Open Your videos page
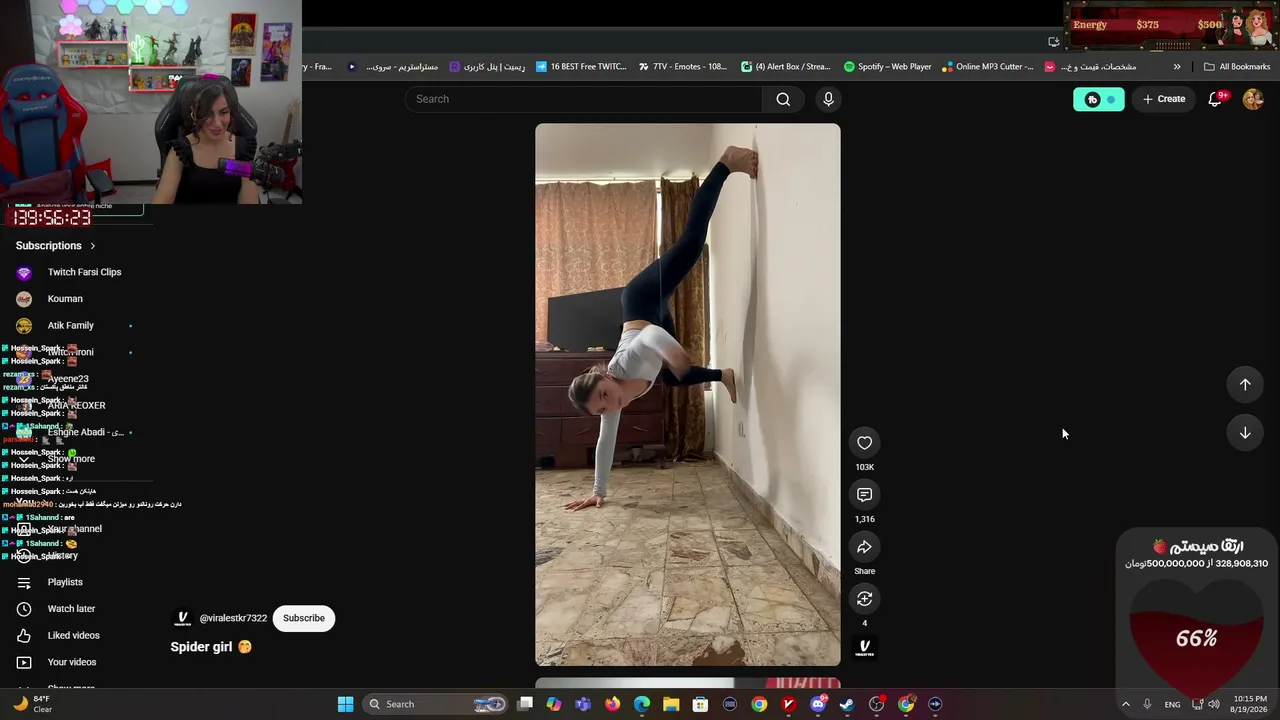Screen dimensions: 1280x720 click(x=72, y=662)
